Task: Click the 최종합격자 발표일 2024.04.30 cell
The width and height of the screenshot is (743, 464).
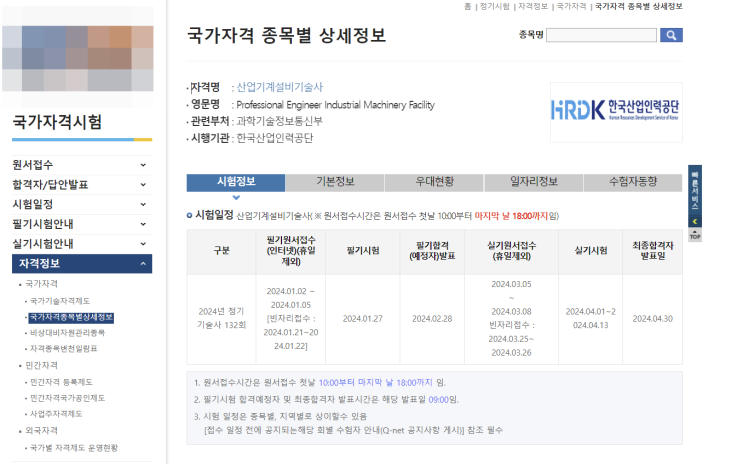Action: (652, 318)
